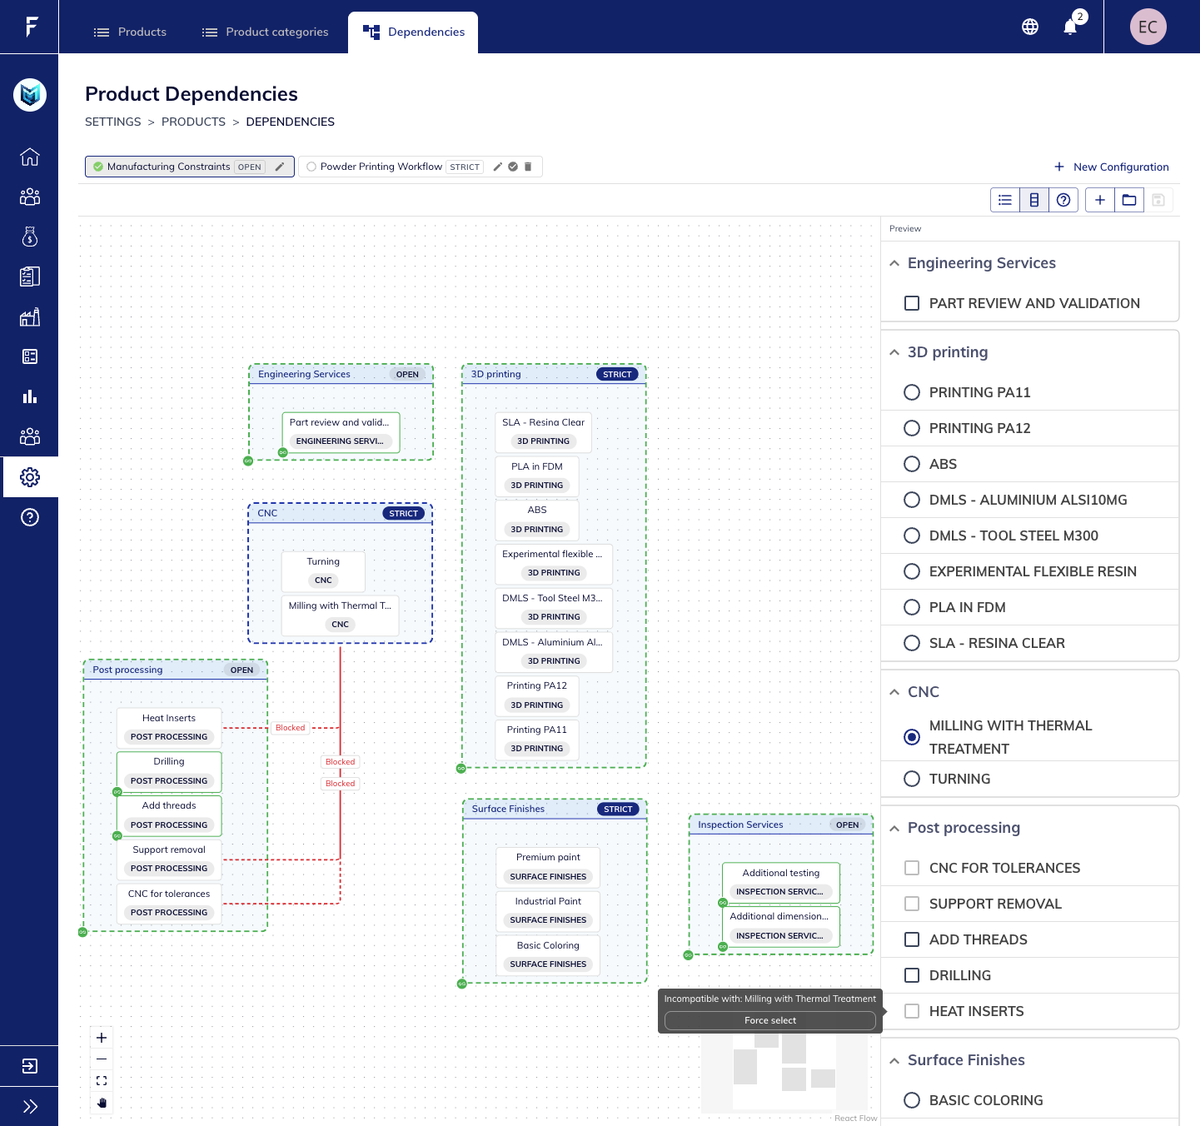The height and width of the screenshot is (1126, 1200).
Task: Select Milling with Thermal Treatment radio
Action: tap(912, 737)
